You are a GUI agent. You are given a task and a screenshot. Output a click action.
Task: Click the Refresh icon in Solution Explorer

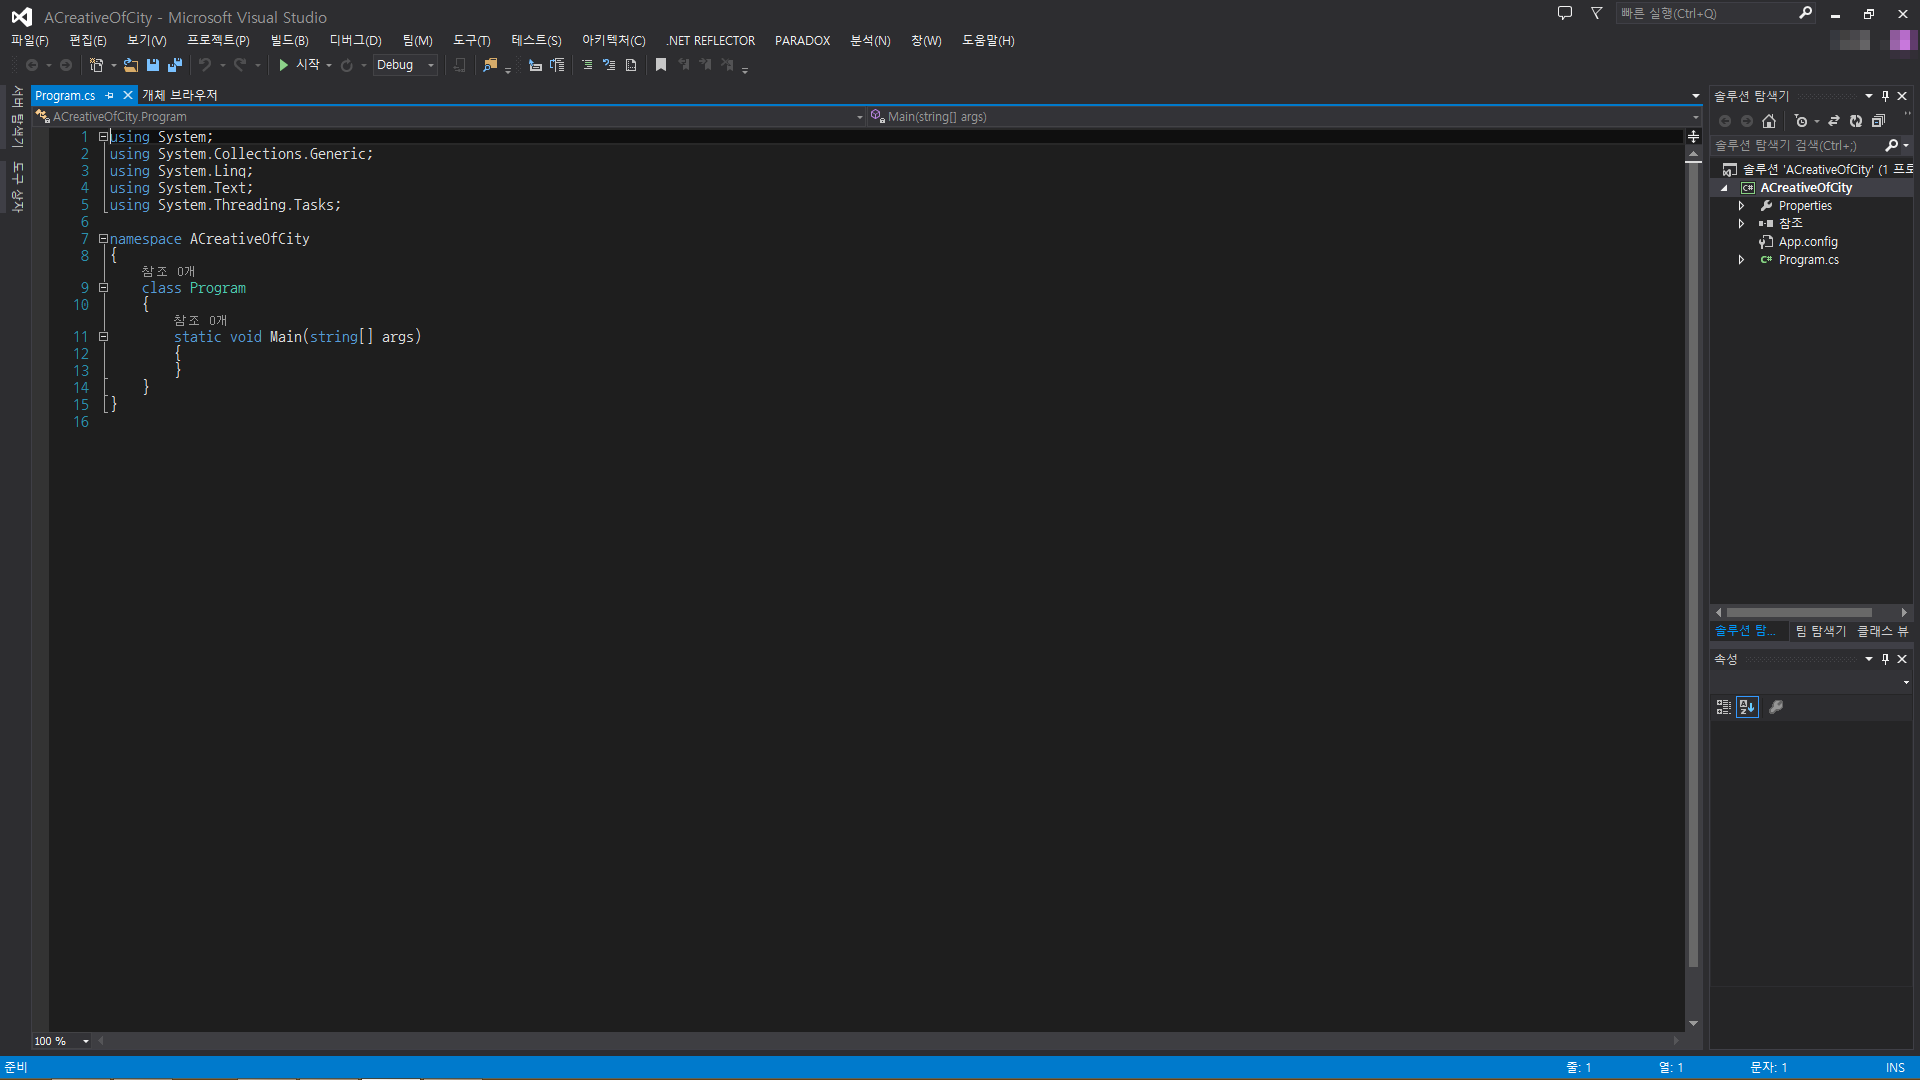1856,121
